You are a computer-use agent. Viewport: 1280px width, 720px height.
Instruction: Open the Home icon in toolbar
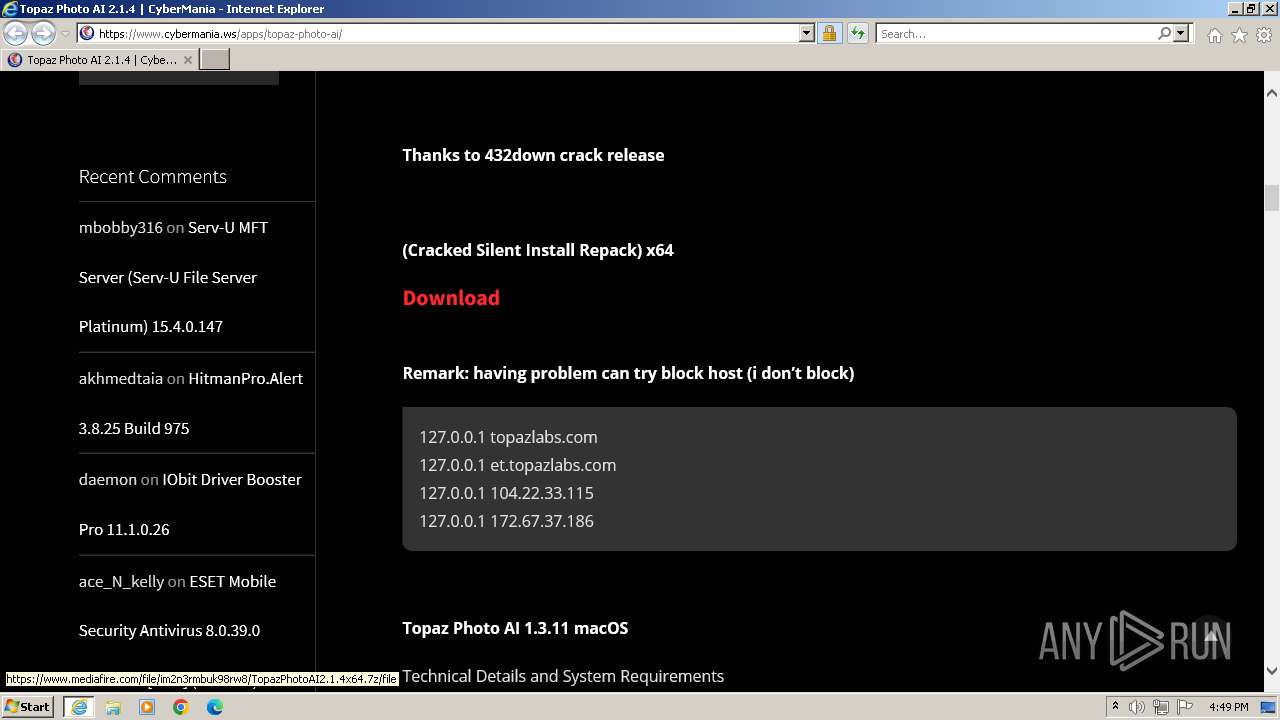coord(1214,35)
